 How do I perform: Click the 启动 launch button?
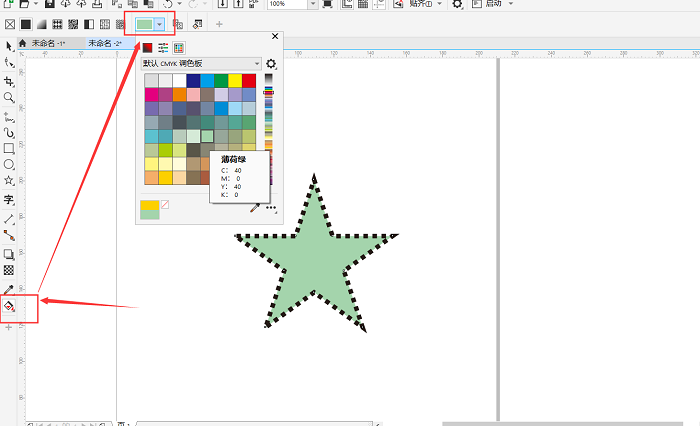click(493, 5)
